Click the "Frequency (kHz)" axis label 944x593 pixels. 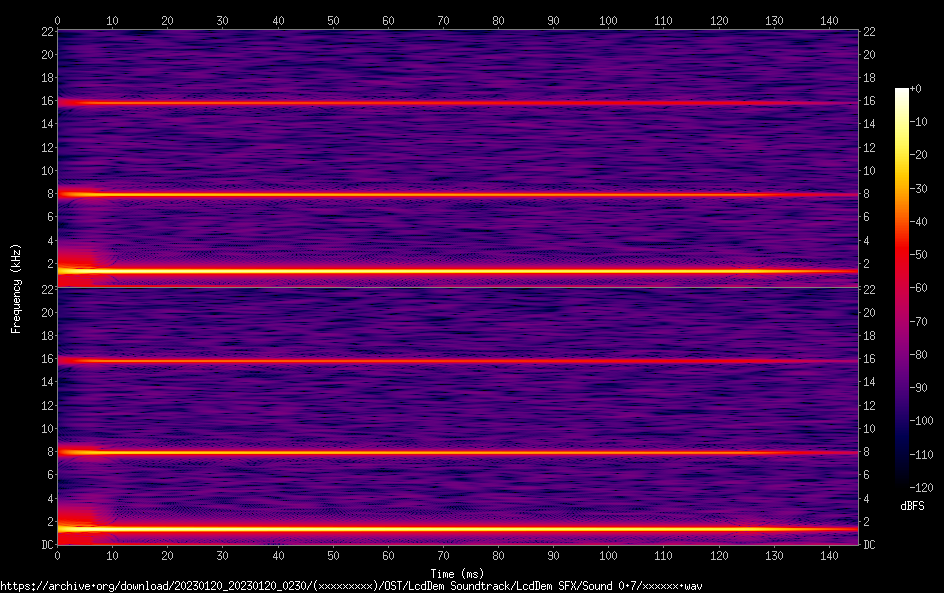pos(16,288)
